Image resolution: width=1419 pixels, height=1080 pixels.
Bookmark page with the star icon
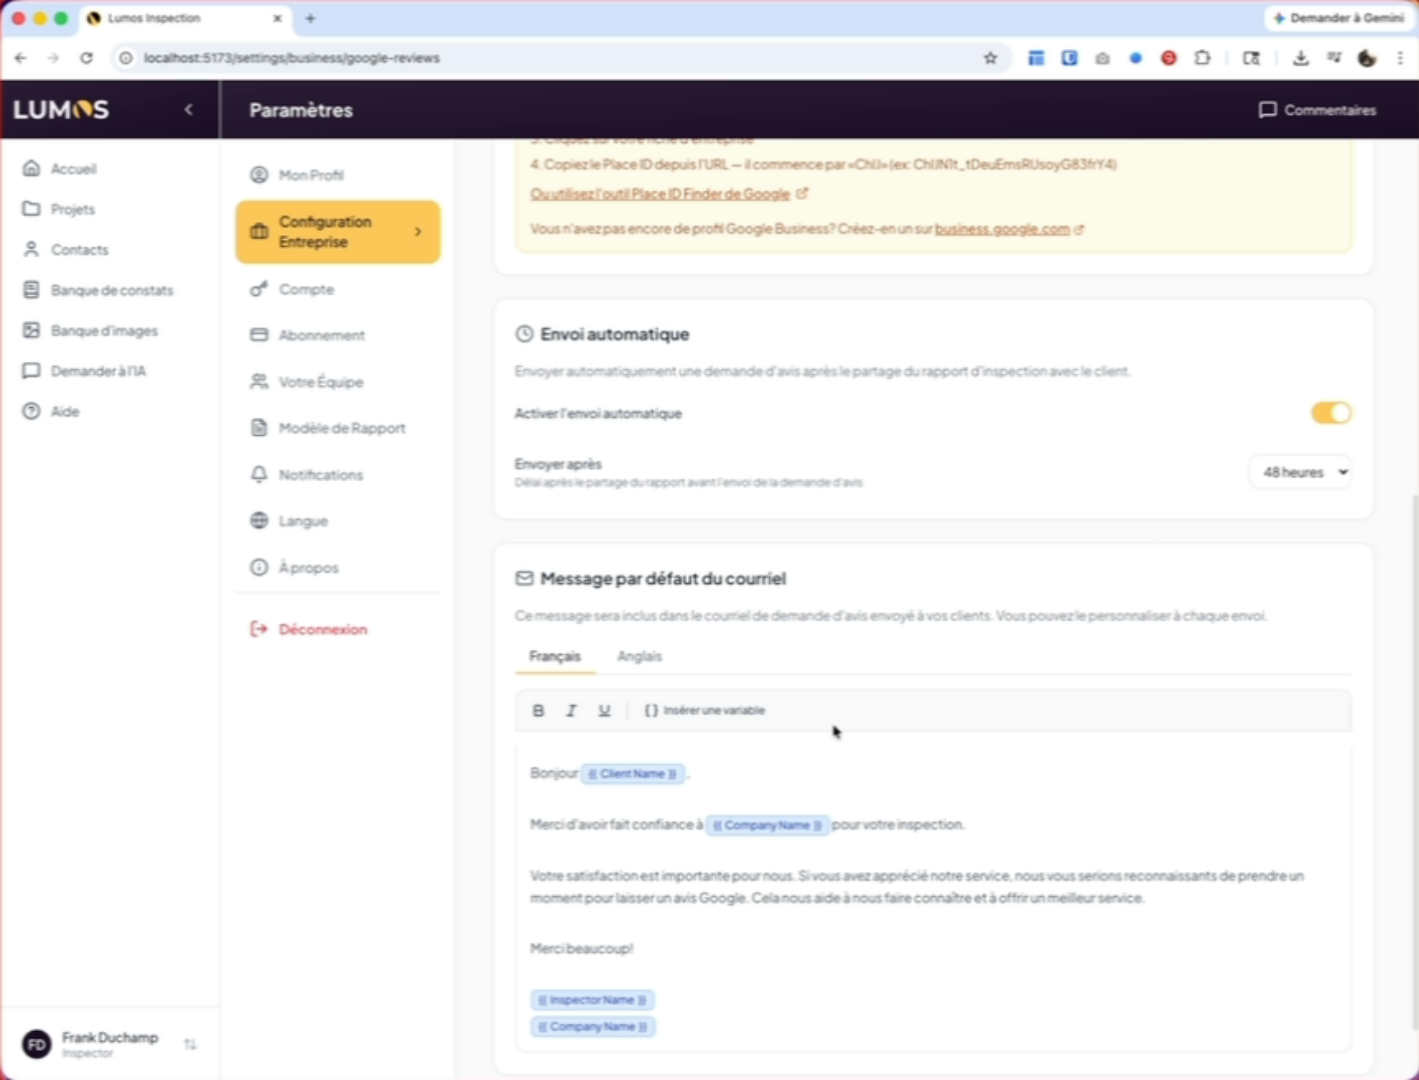pyautogui.click(x=990, y=58)
